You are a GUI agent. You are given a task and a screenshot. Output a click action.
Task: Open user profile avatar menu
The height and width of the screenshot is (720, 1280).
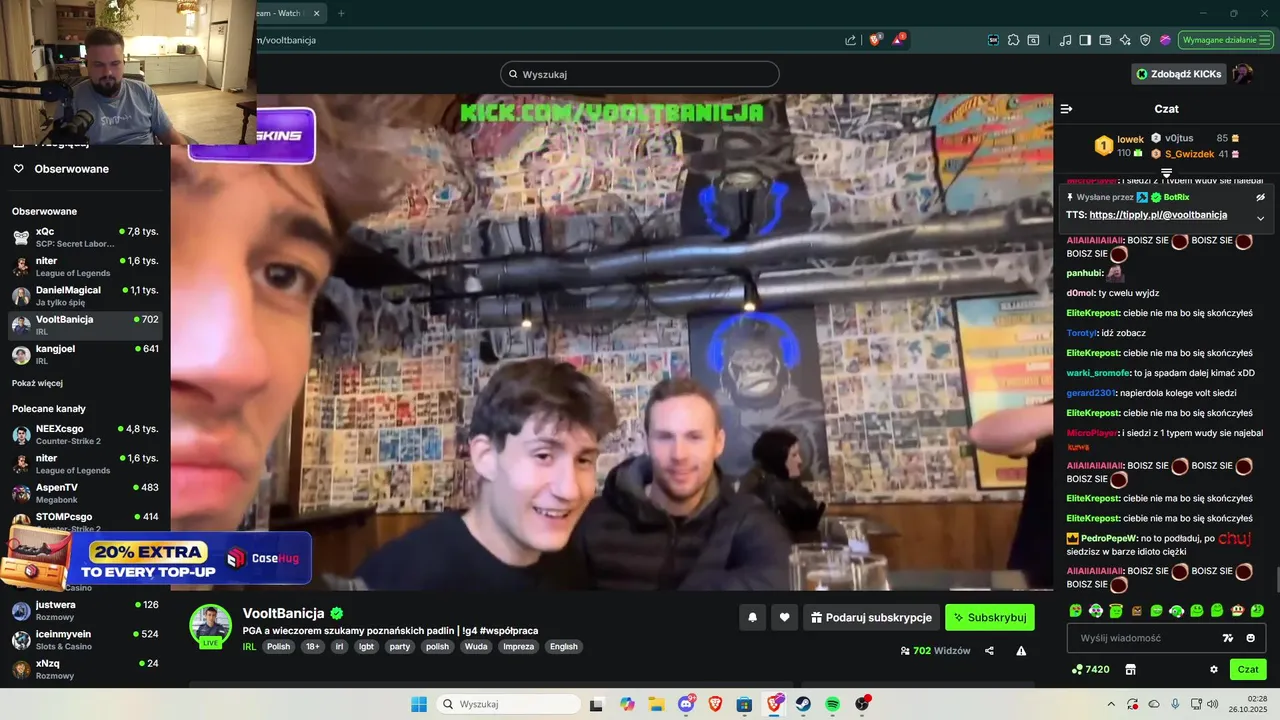point(1242,74)
